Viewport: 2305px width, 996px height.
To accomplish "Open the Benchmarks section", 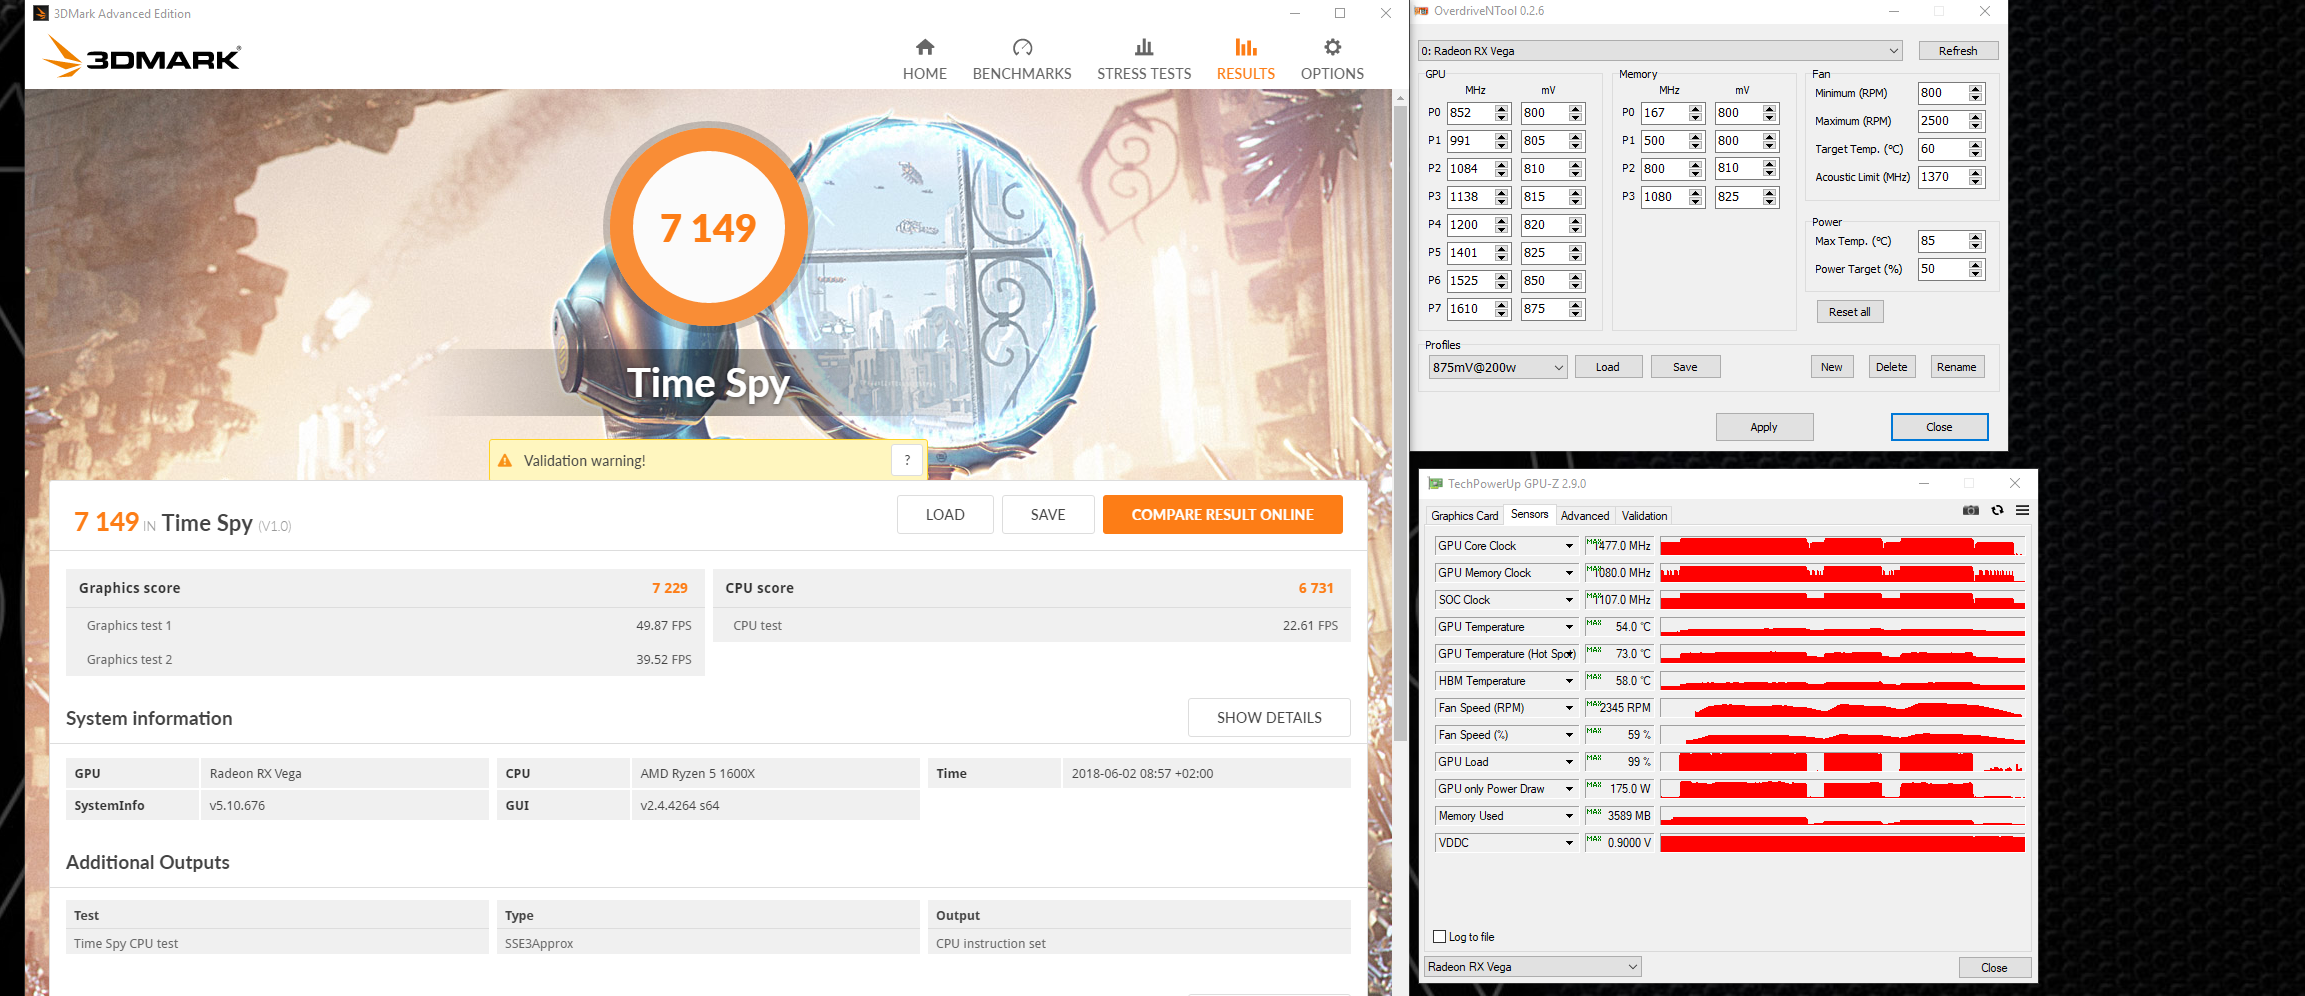I will (x=1021, y=60).
